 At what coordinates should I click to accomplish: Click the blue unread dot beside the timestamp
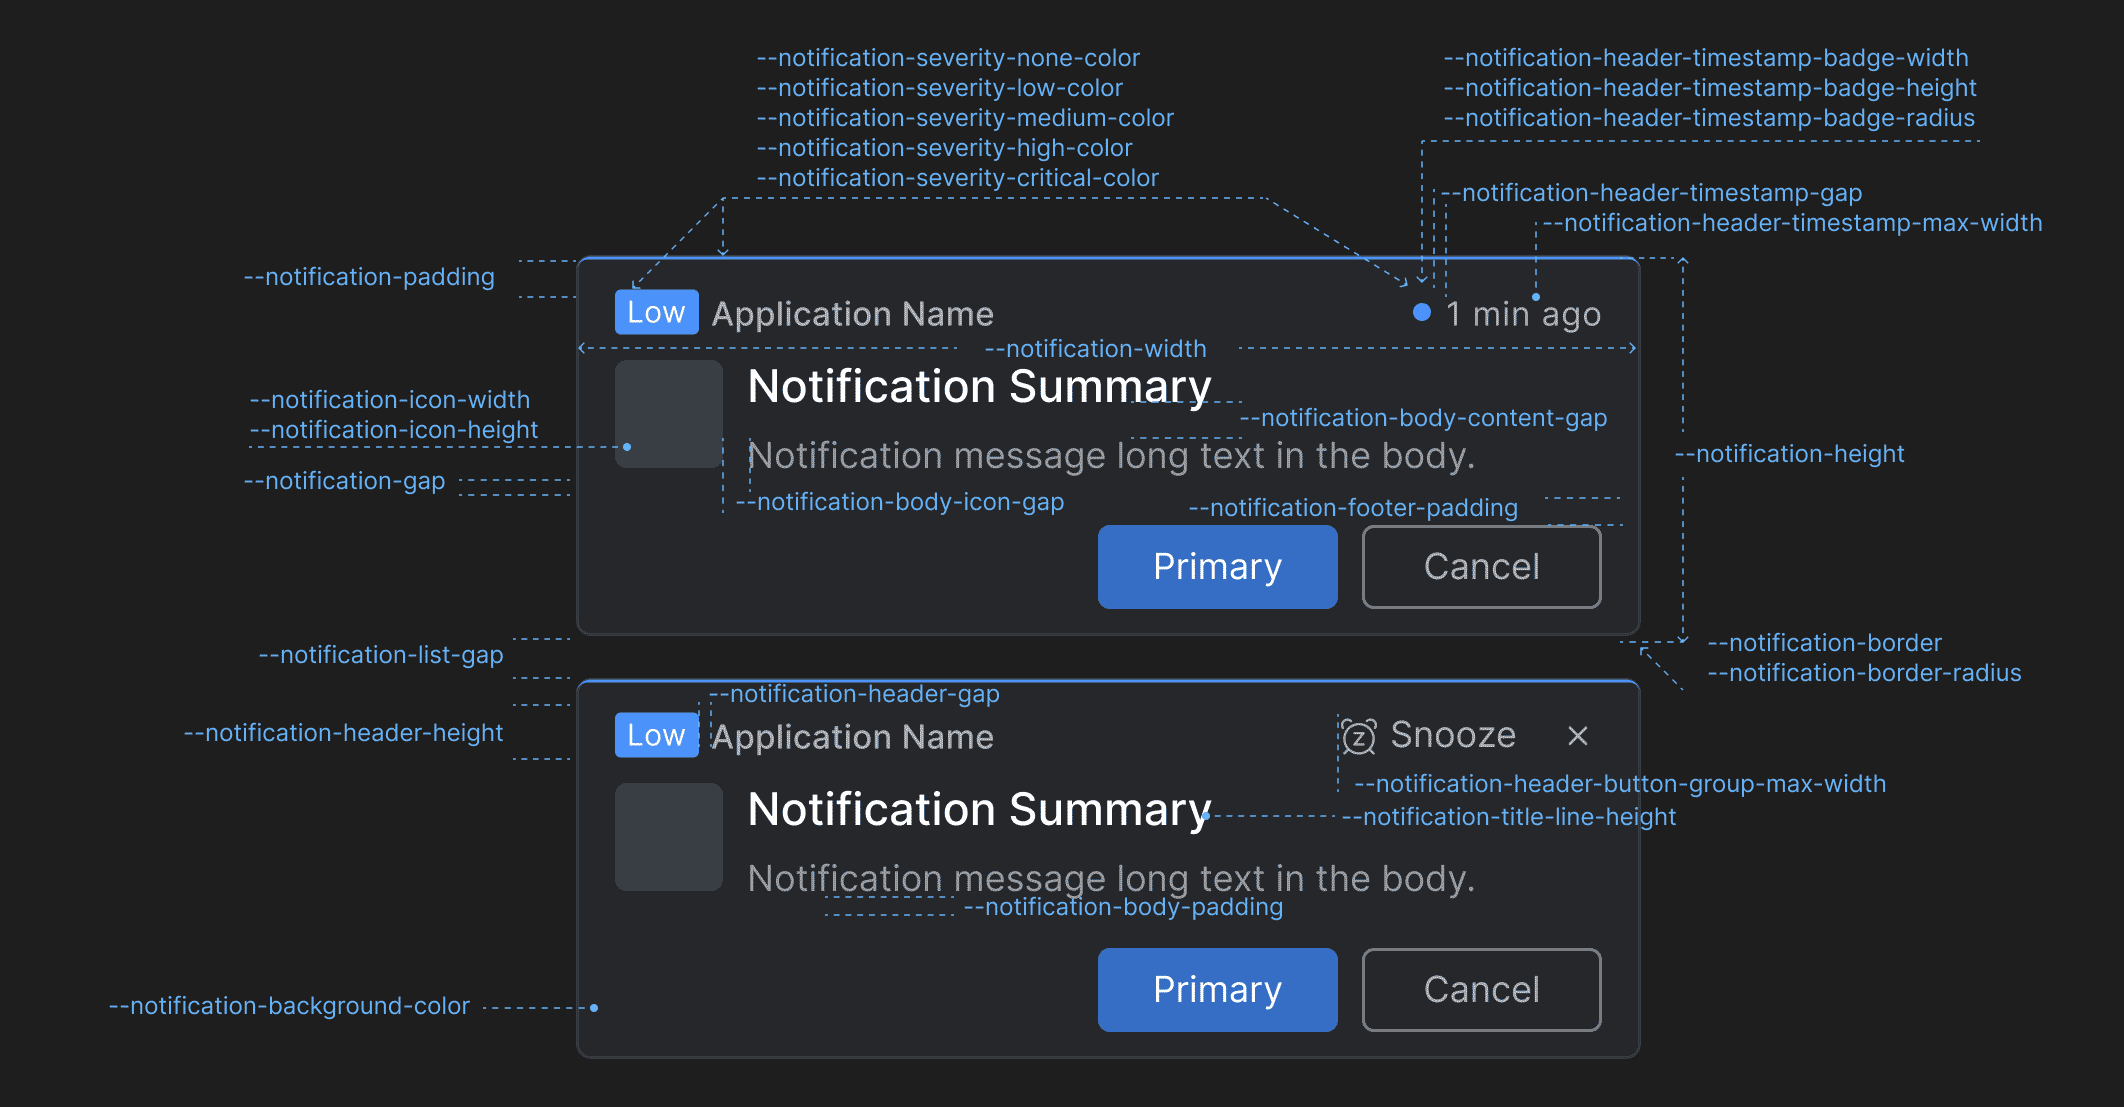[x=1420, y=312]
